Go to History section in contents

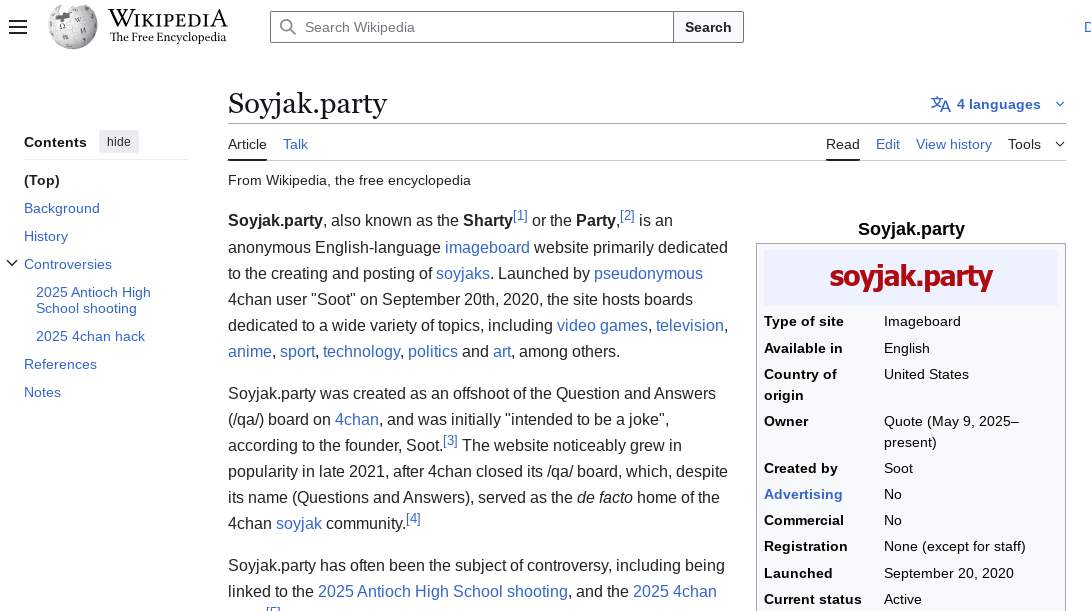pos(46,236)
